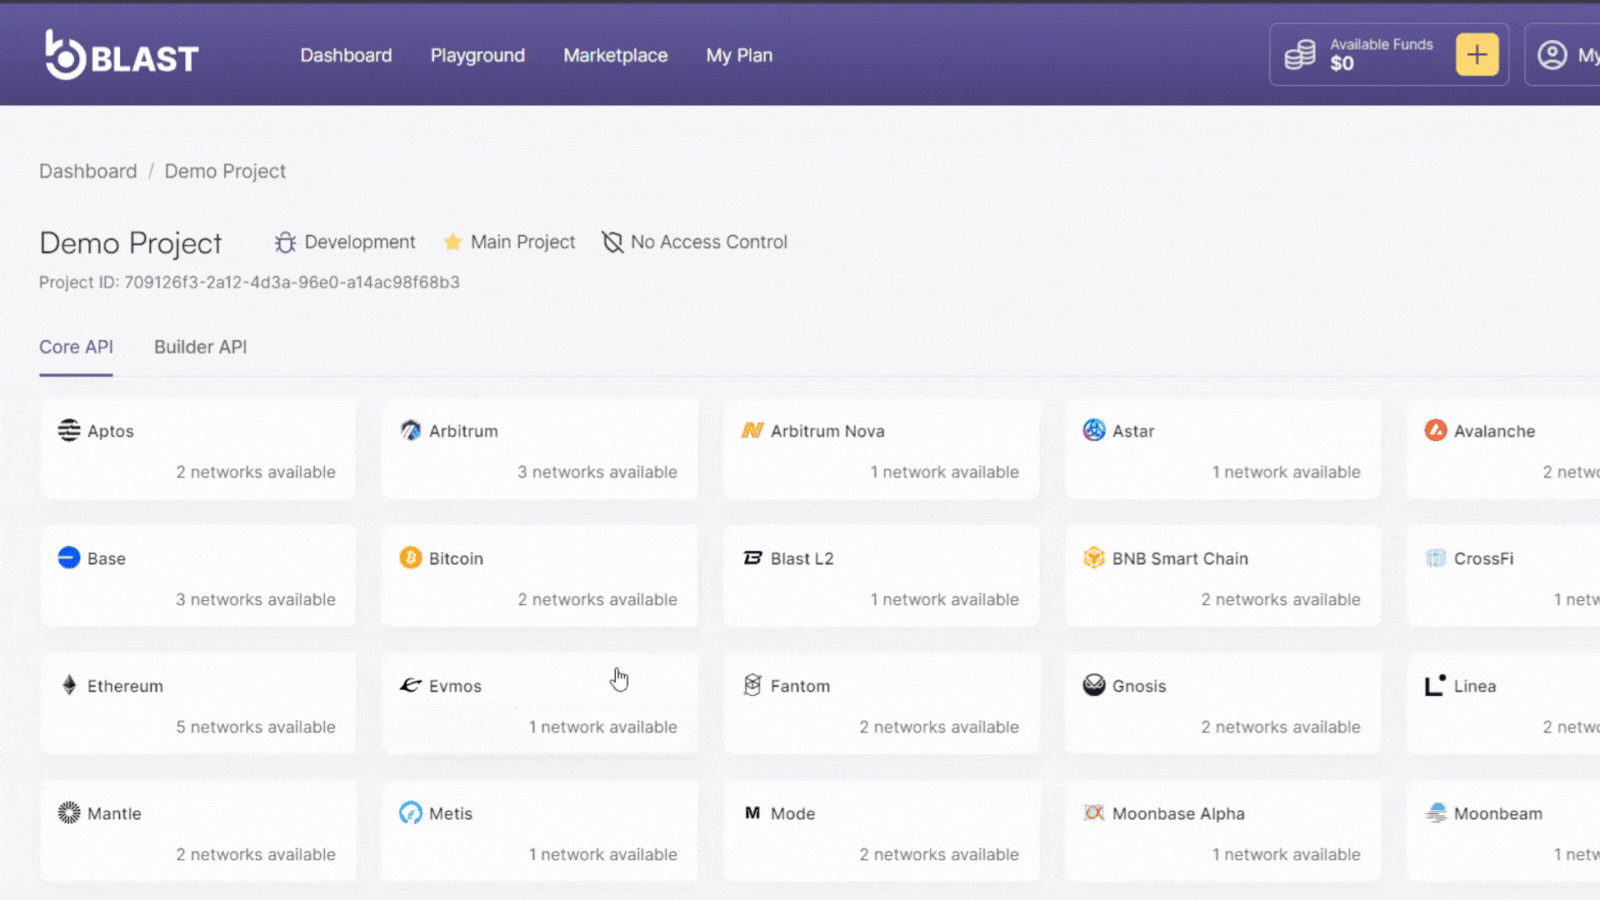Click the Moonbase Alpha chain icon
Screen dimensions: 1600x900
pos(1094,812)
